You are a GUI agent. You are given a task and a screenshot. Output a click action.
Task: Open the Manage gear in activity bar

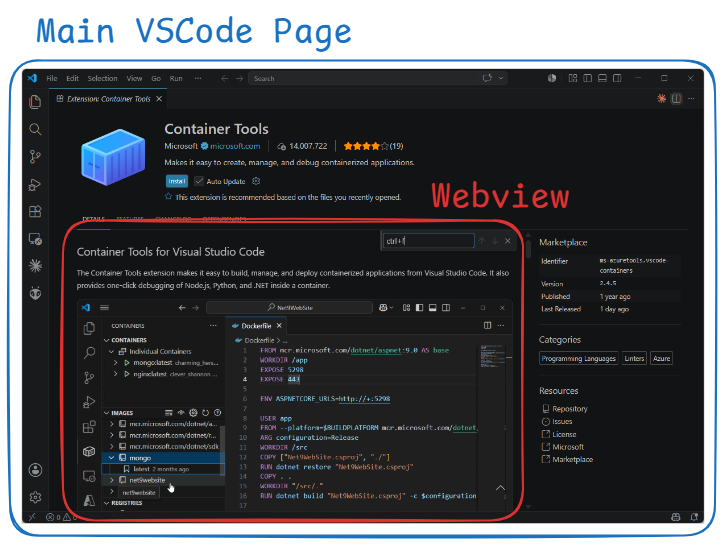35,497
